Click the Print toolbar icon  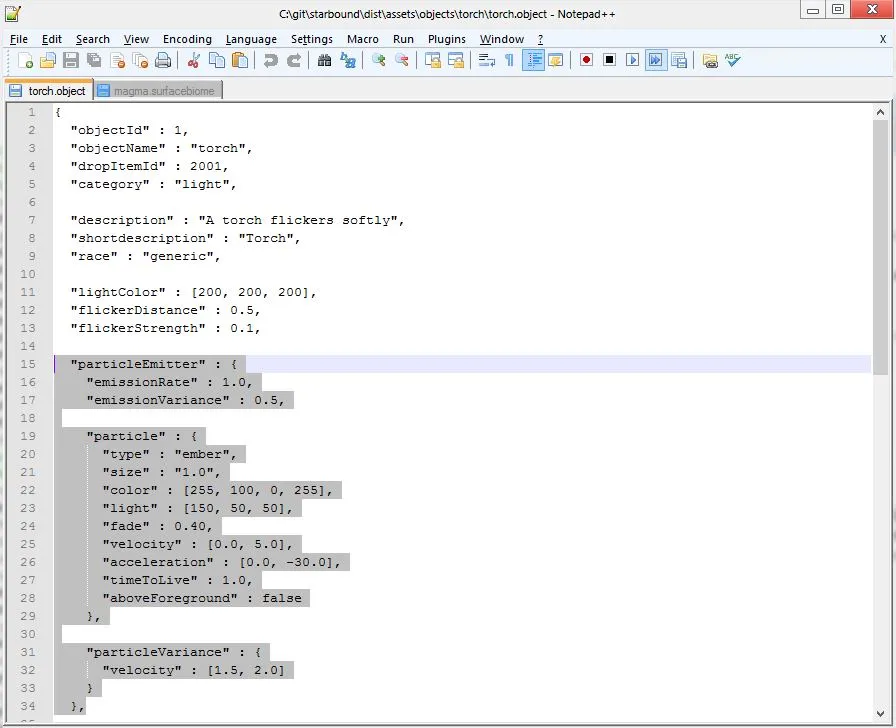pyautogui.click(x=163, y=60)
